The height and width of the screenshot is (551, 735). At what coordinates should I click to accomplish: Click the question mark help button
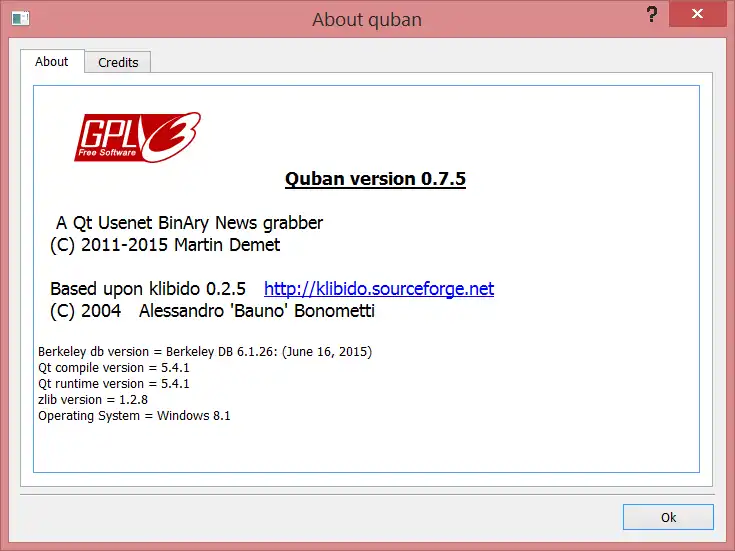(x=652, y=15)
